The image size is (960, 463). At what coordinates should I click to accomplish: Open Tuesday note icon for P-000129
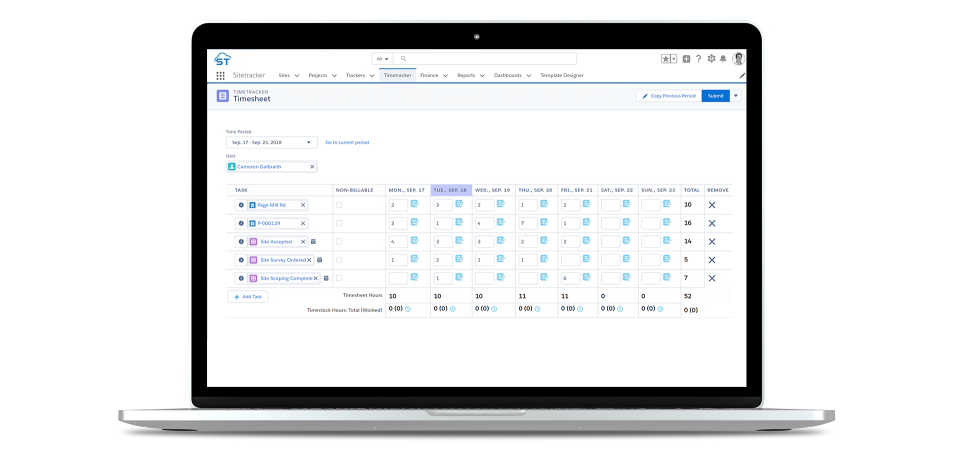click(x=459, y=222)
